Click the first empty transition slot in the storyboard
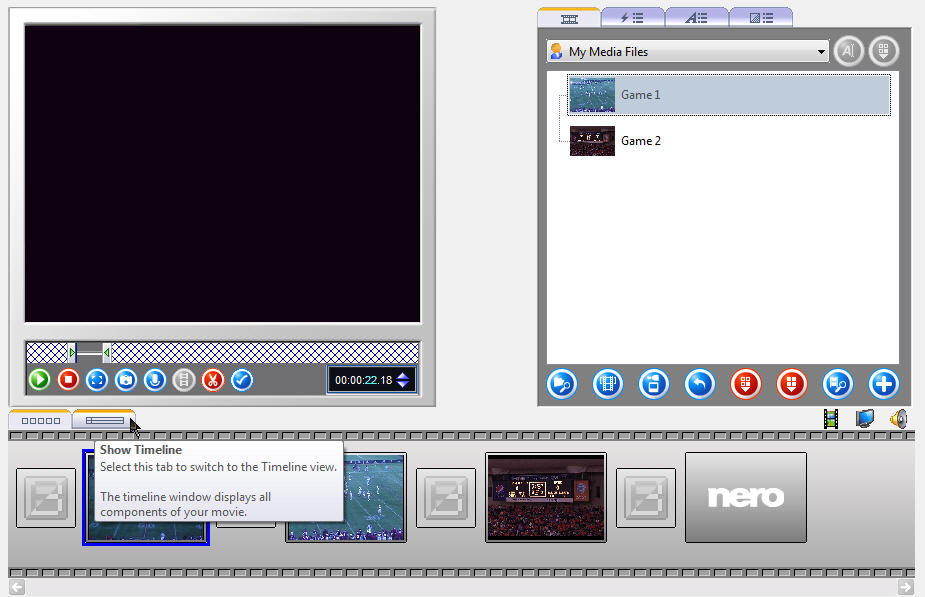Viewport: 925px width, 597px height. (46, 498)
